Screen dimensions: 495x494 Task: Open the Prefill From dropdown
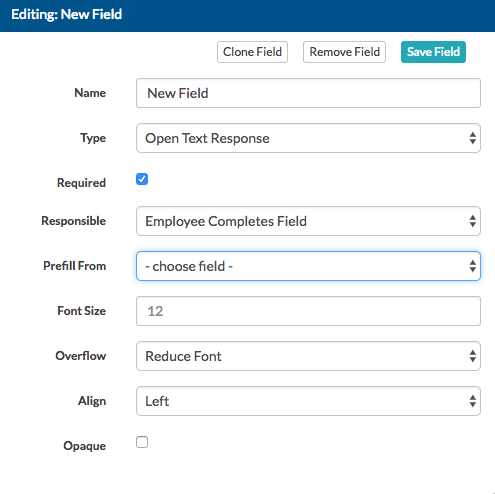click(308, 266)
